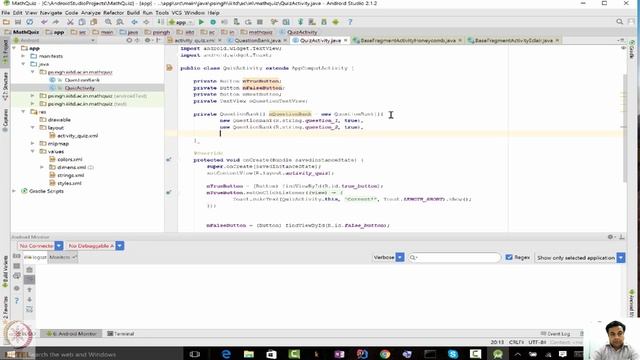
Task: Select strings.xml in project tree
Action: (x=70, y=175)
